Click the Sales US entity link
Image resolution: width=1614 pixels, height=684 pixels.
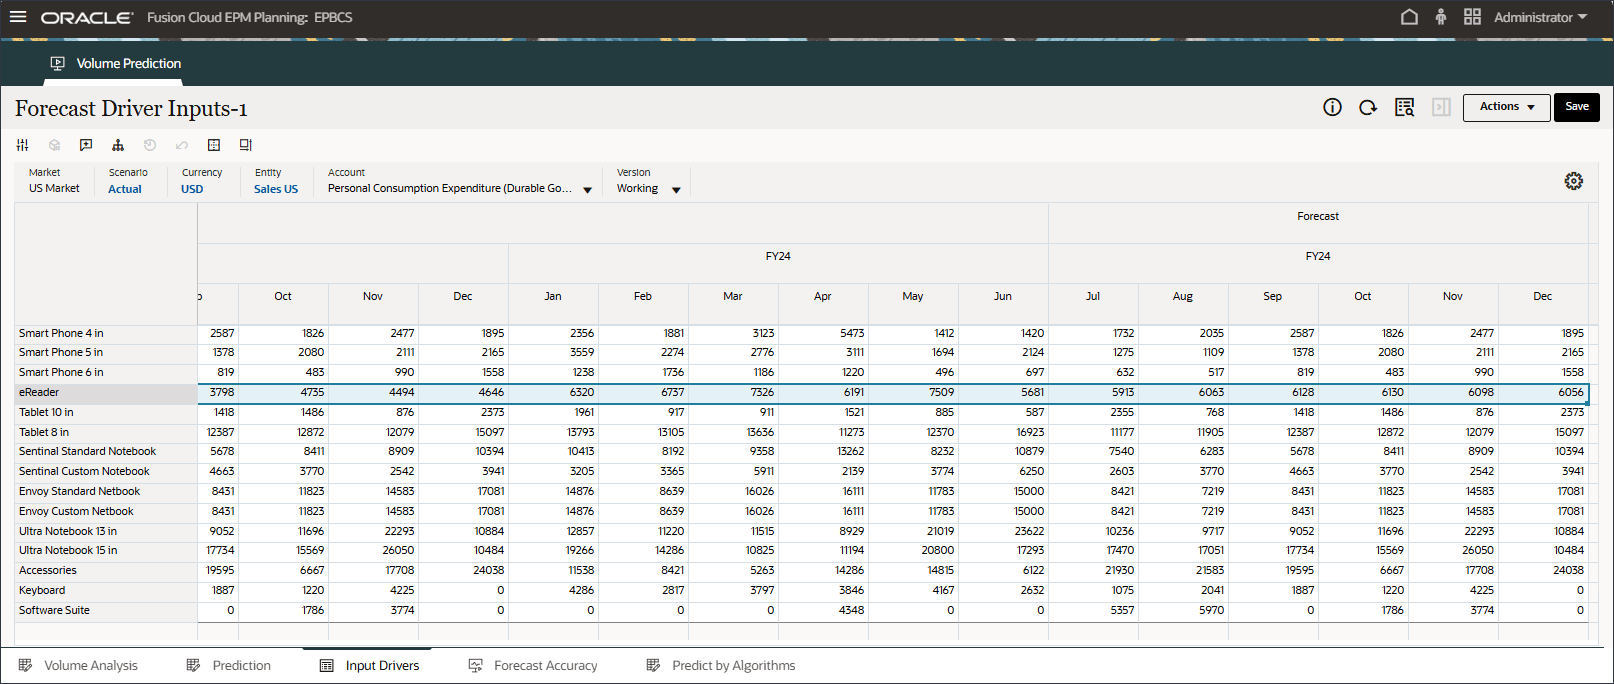(276, 189)
